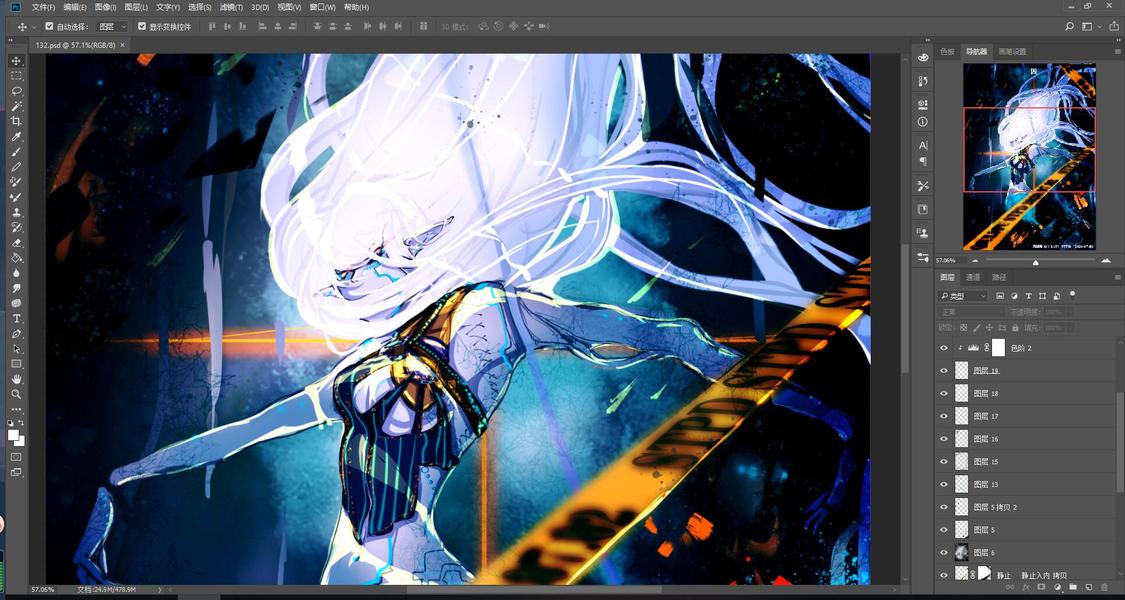Select the Clone Stamp tool
Screen dimensions: 1125x600
click(17, 212)
